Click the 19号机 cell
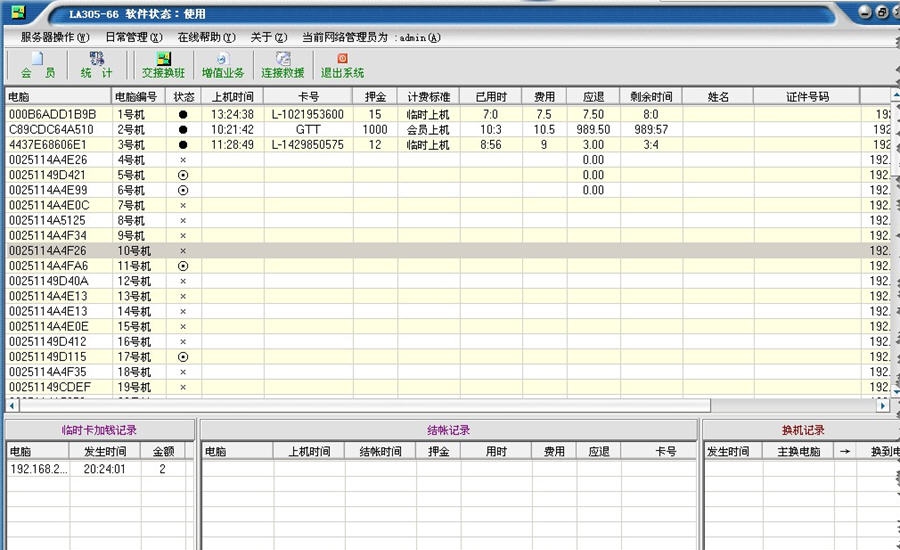Viewport: 900px width, 550px height. coord(138,387)
